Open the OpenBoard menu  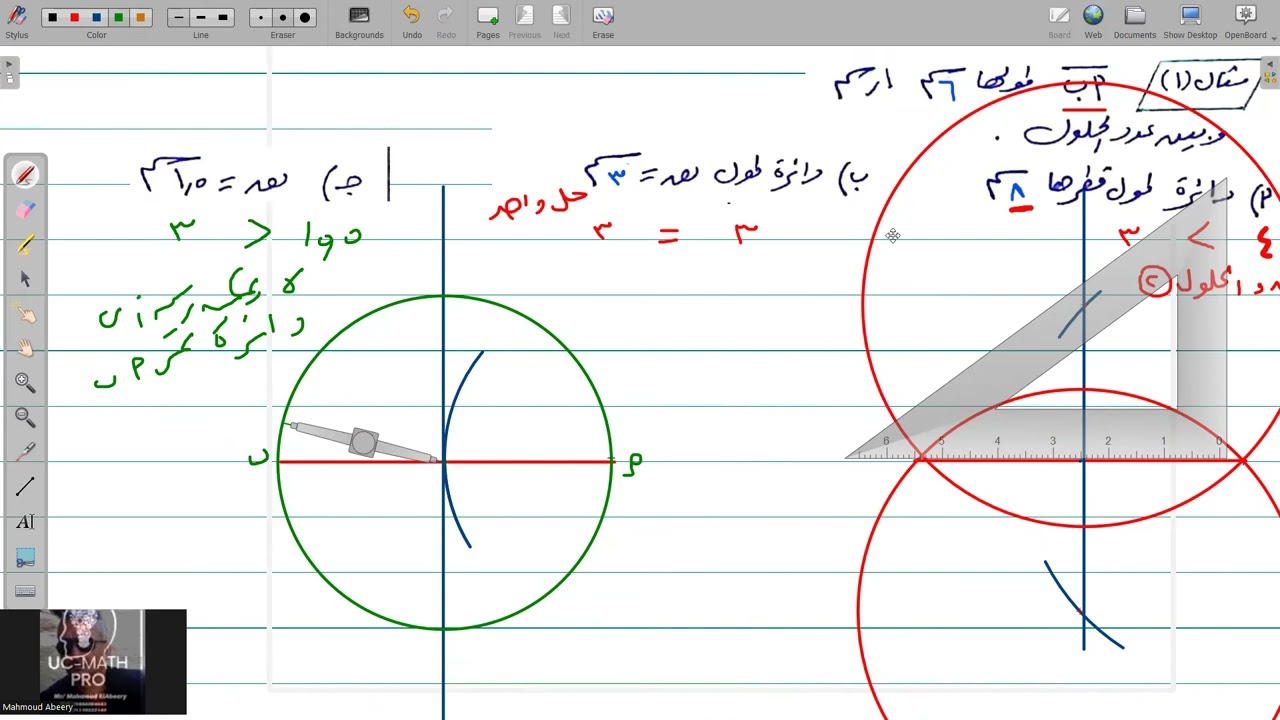coord(1246,22)
